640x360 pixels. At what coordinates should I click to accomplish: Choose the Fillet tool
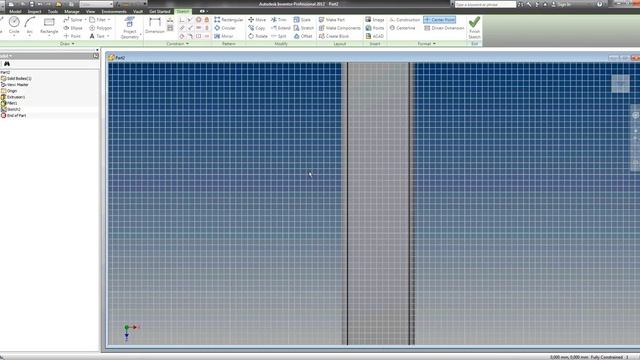pos(98,20)
